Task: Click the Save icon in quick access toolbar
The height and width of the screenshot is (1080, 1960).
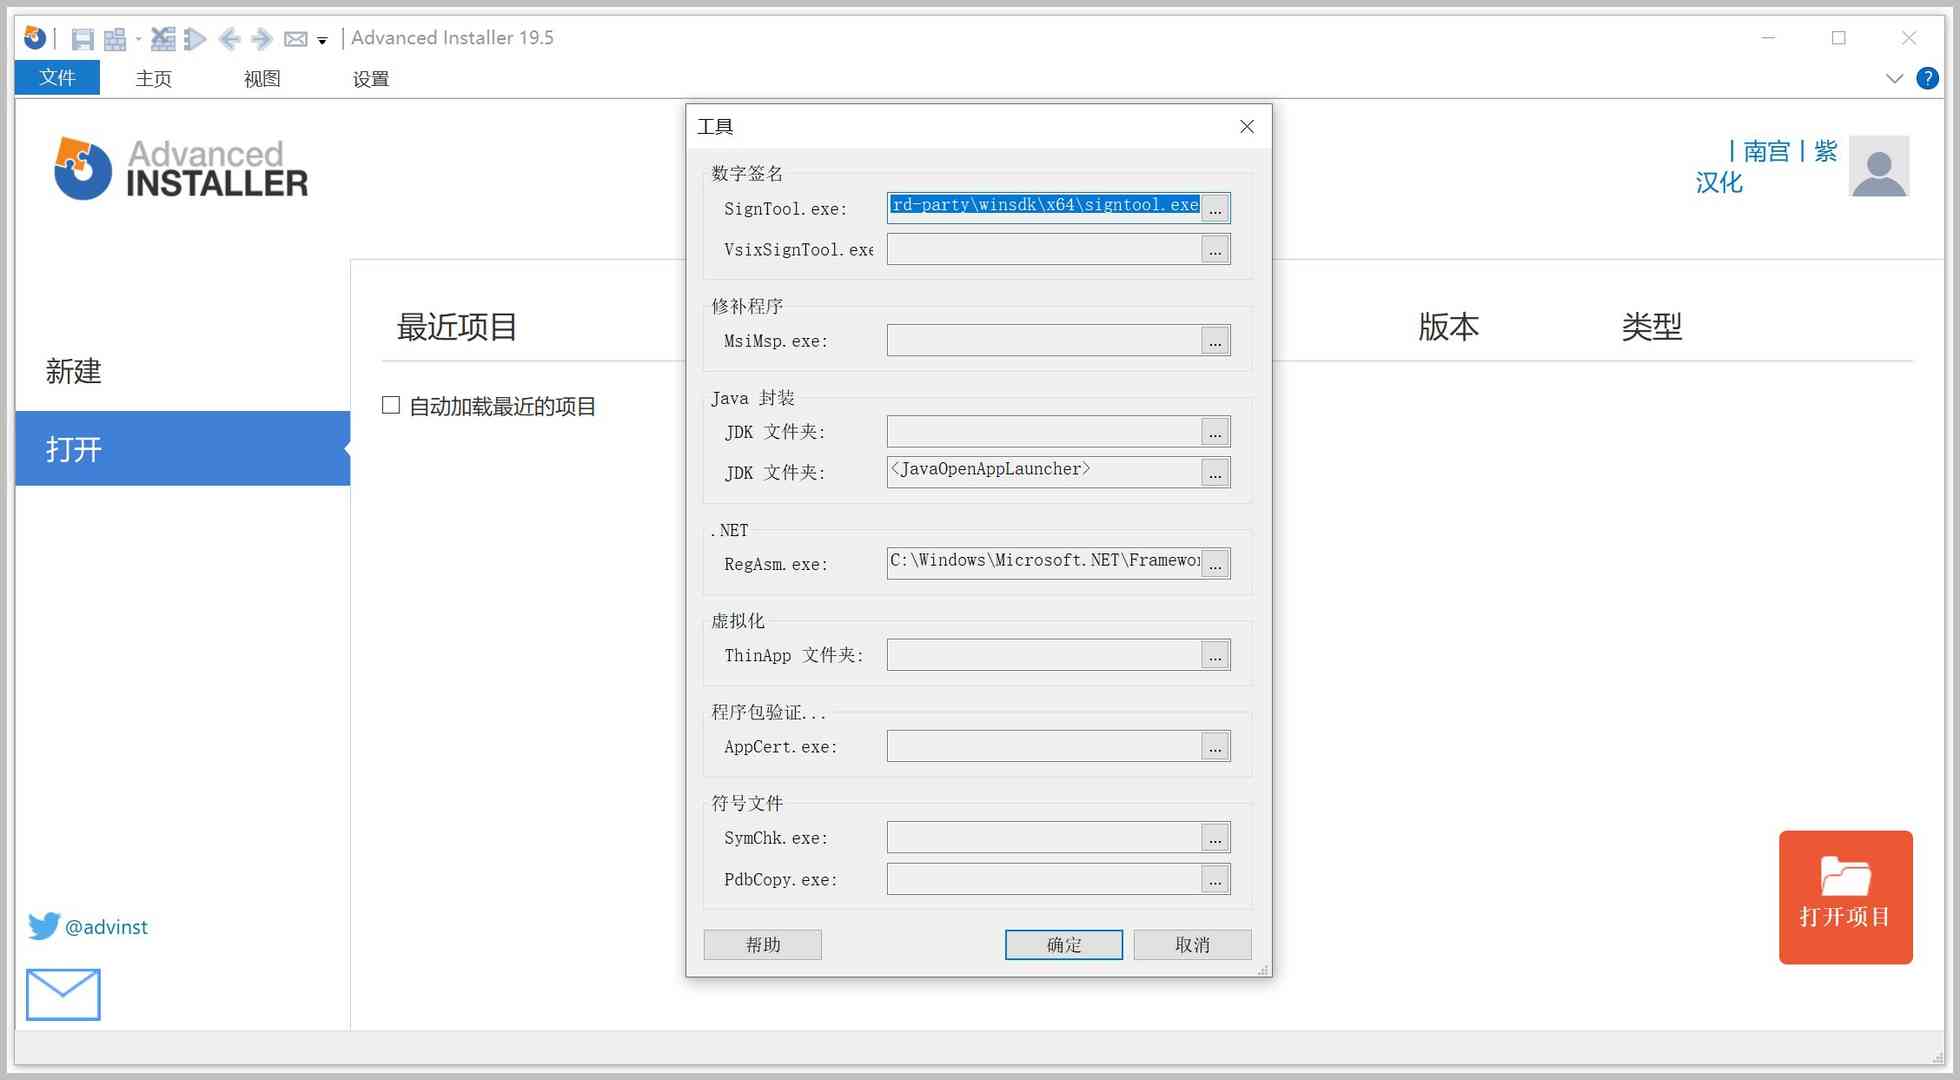Action: [x=82, y=39]
